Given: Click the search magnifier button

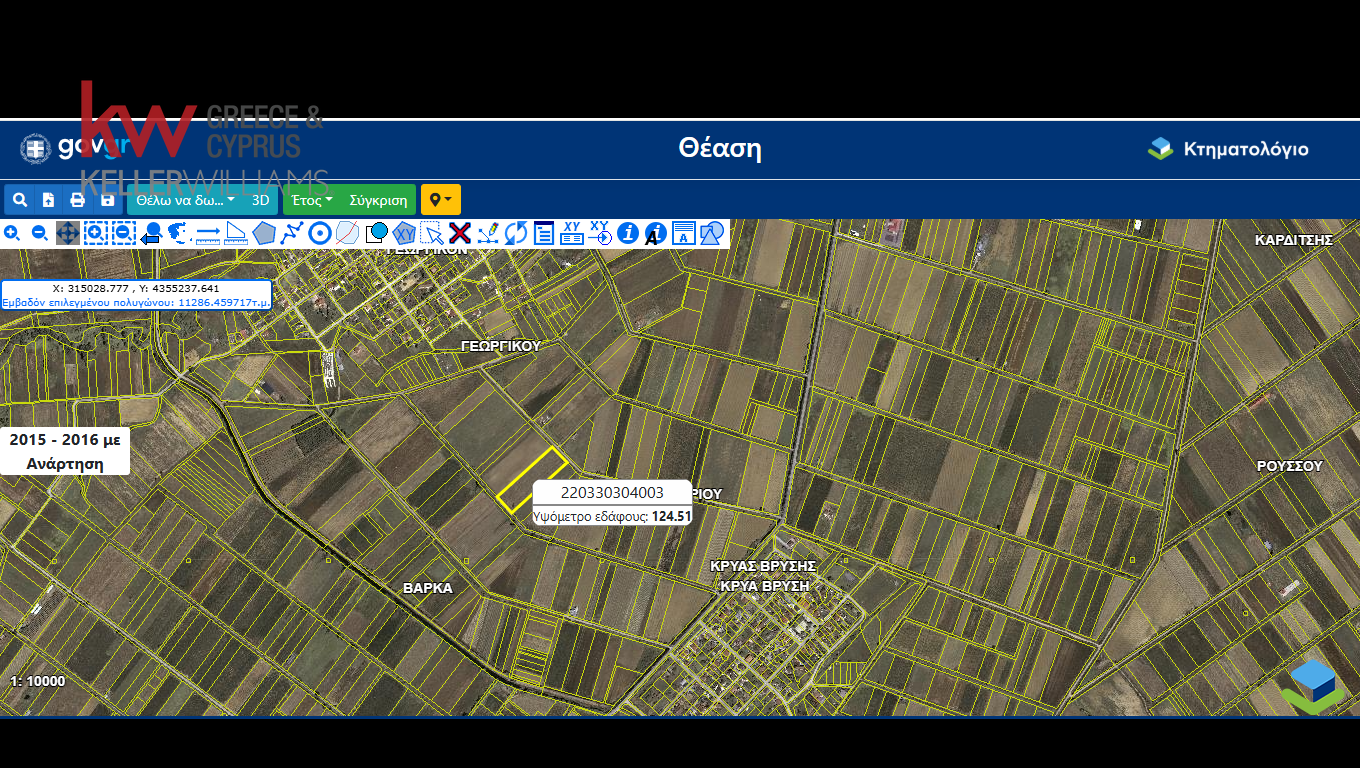Looking at the screenshot, I should pyautogui.click(x=20, y=200).
